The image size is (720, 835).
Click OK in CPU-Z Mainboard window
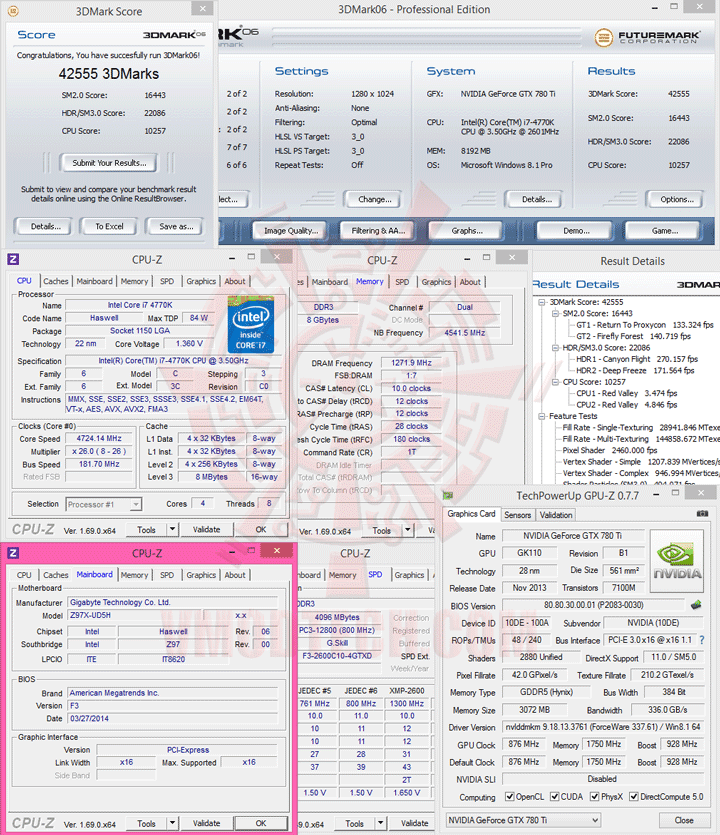pos(260,823)
